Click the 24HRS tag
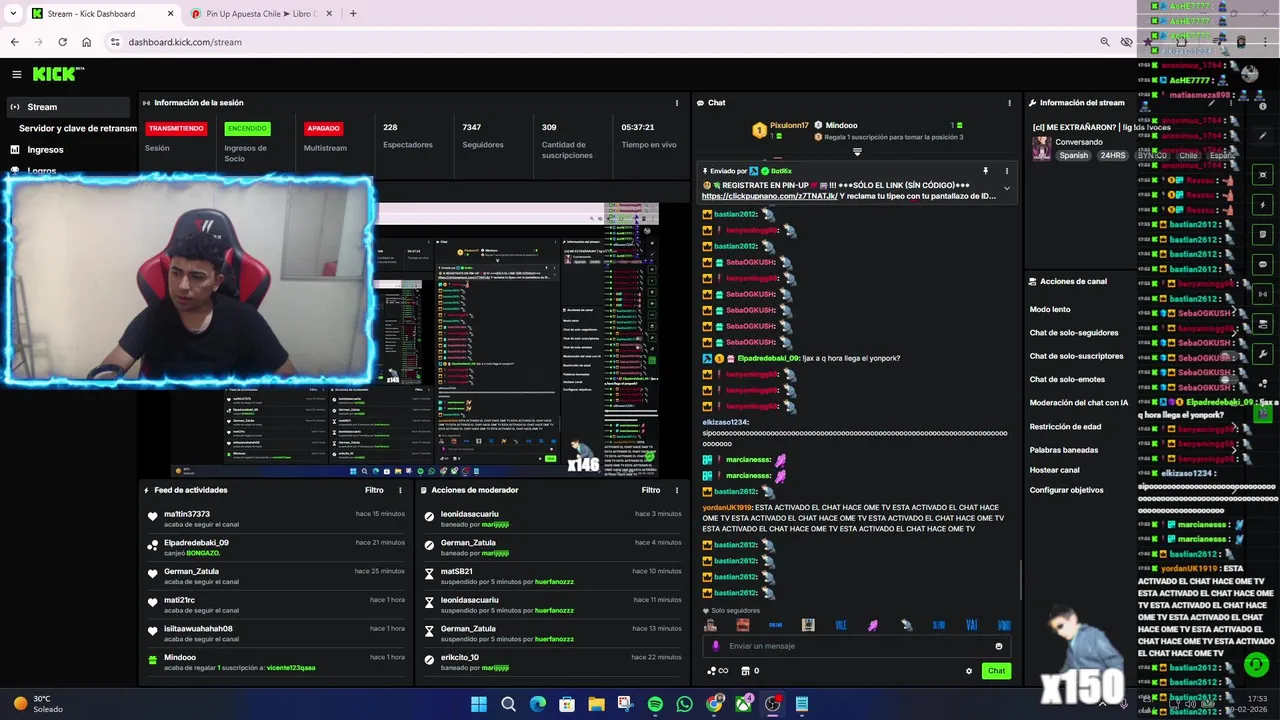This screenshot has width=1280, height=720. click(x=1112, y=156)
